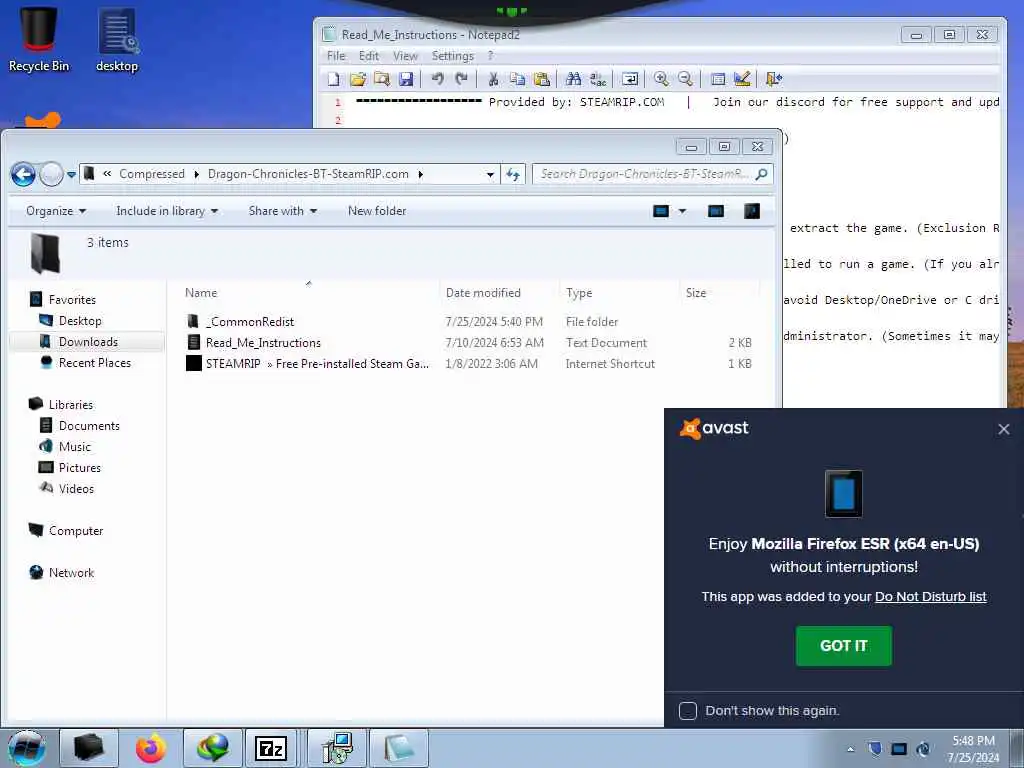
Task: Open the Edit menu in Notepad2
Action: coord(369,56)
